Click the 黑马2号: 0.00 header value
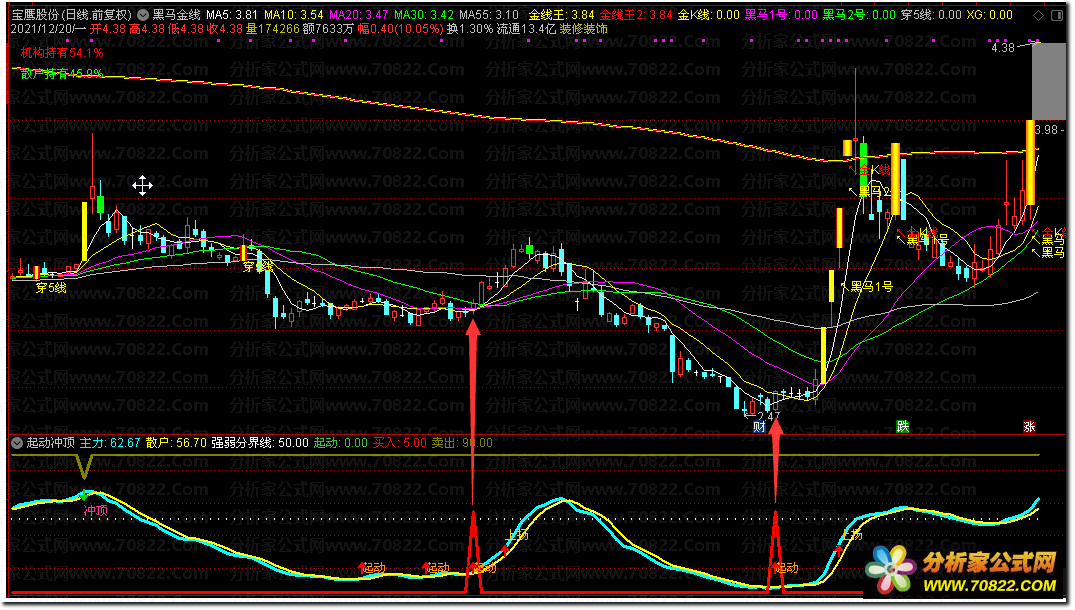This screenshot has height=610, width=1075. (x=859, y=14)
